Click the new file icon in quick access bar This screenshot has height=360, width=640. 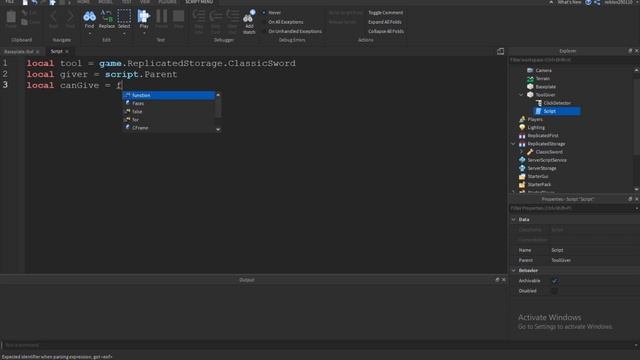pyautogui.click(x=25, y=2)
